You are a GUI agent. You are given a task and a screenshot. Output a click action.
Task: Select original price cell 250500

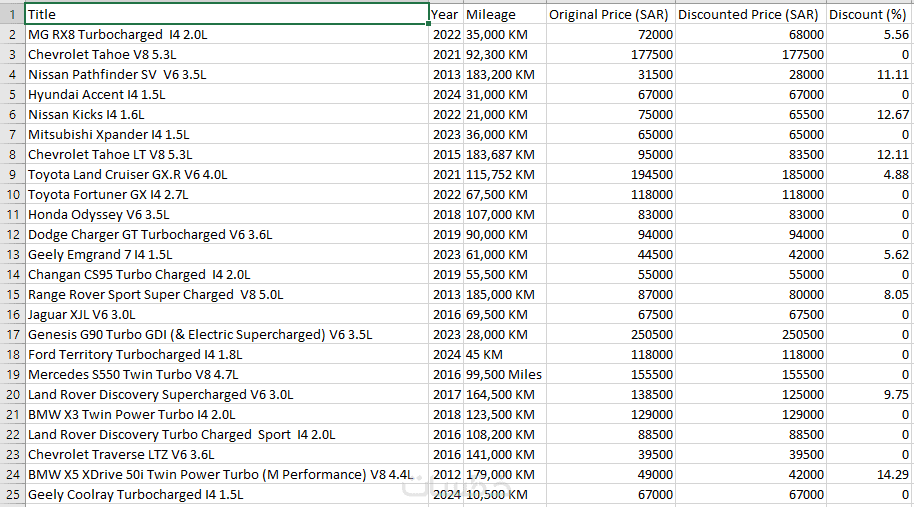(610, 335)
